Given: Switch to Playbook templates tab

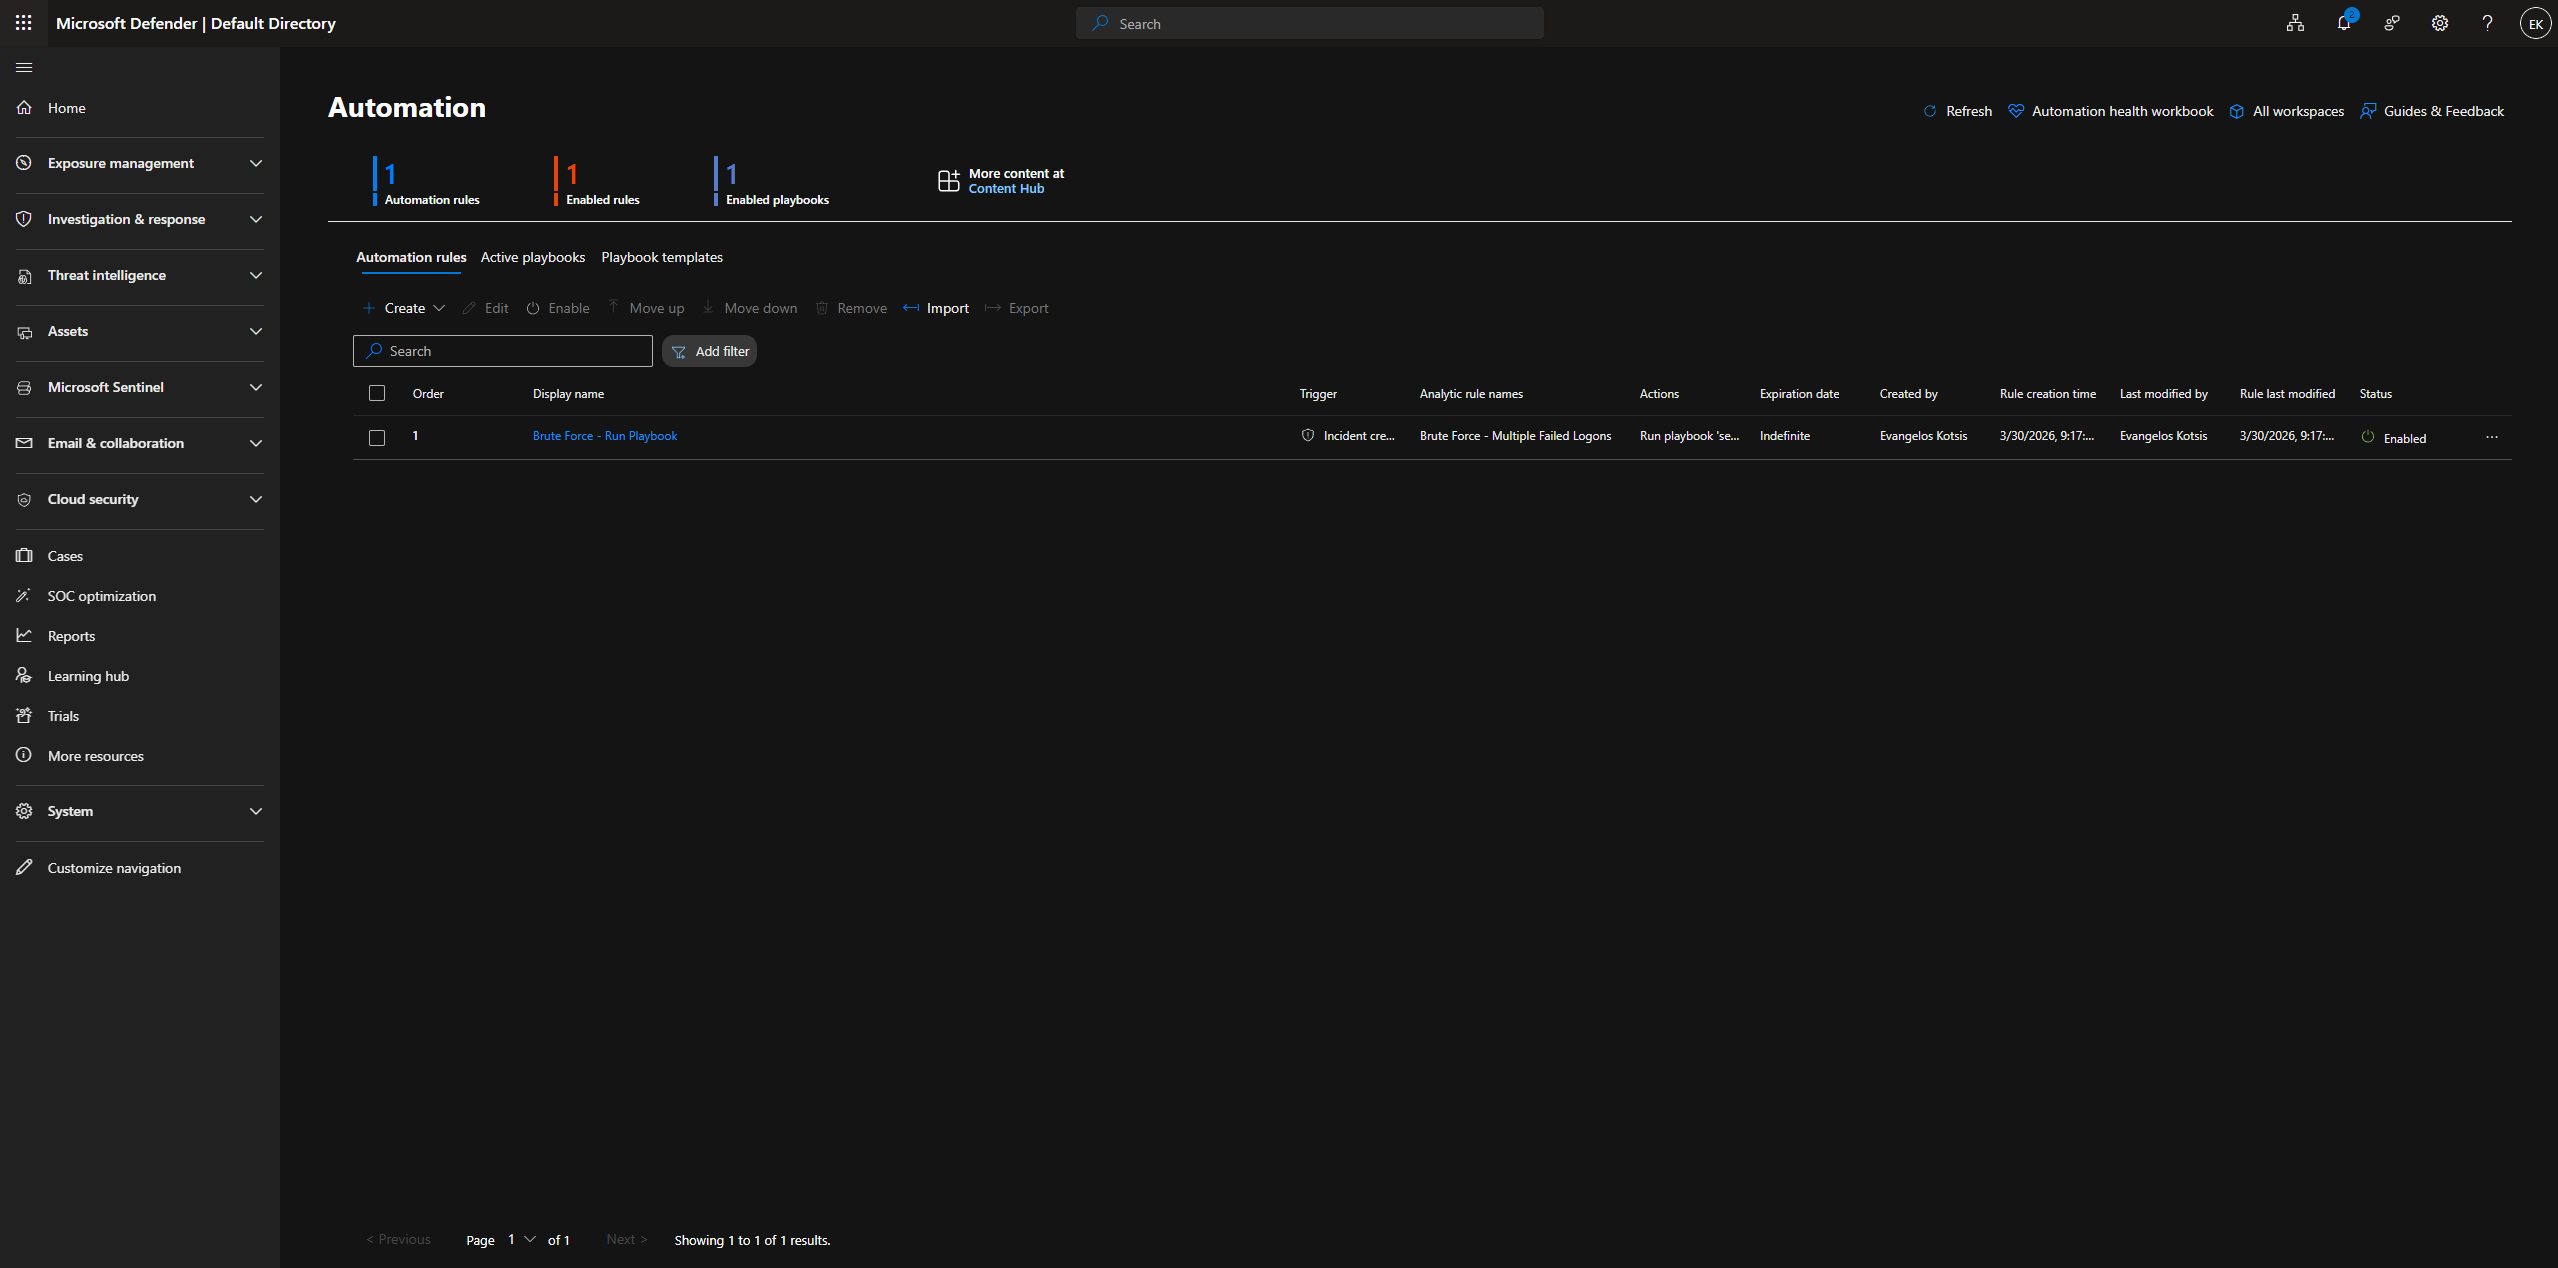Looking at the screenshot, I should tap(661, 257).
